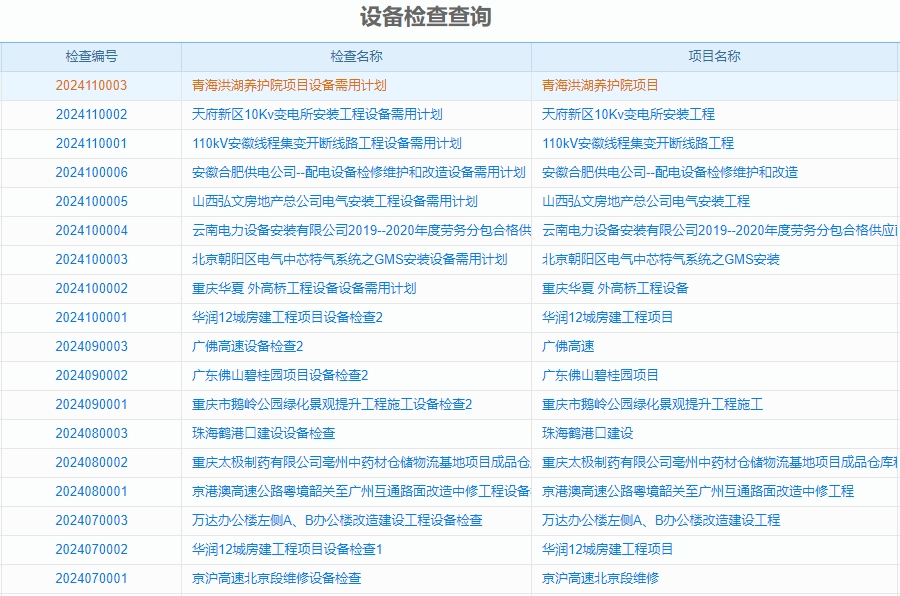Viewport: 900px width, 596px height.
Task: Select 项目名称 column header
Action: click(716, 56)
